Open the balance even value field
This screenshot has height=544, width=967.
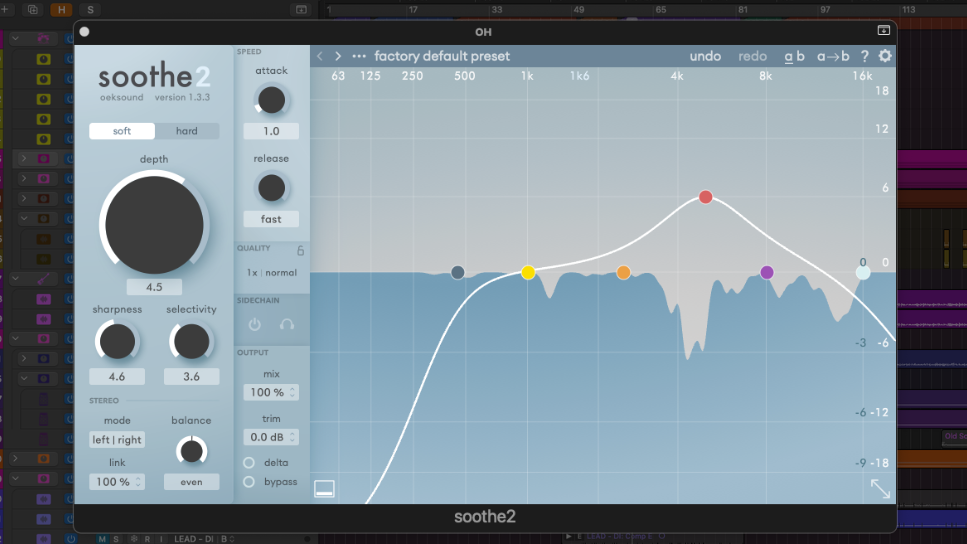tap(191, 482)
